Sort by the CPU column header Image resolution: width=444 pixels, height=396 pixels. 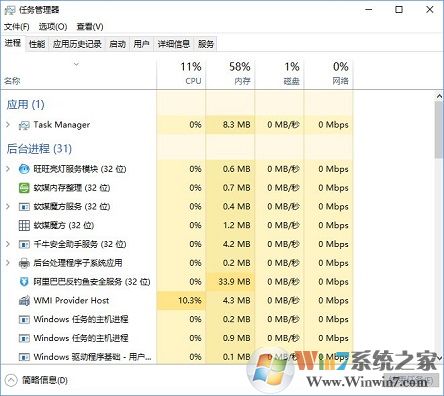181,74
